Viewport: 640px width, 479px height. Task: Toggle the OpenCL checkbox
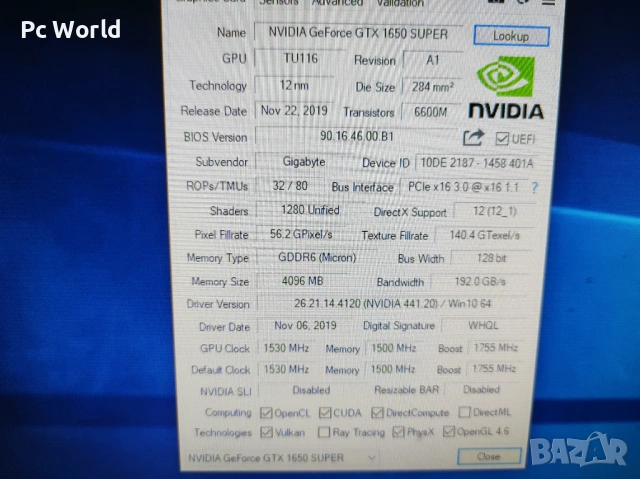pos(266,412)
